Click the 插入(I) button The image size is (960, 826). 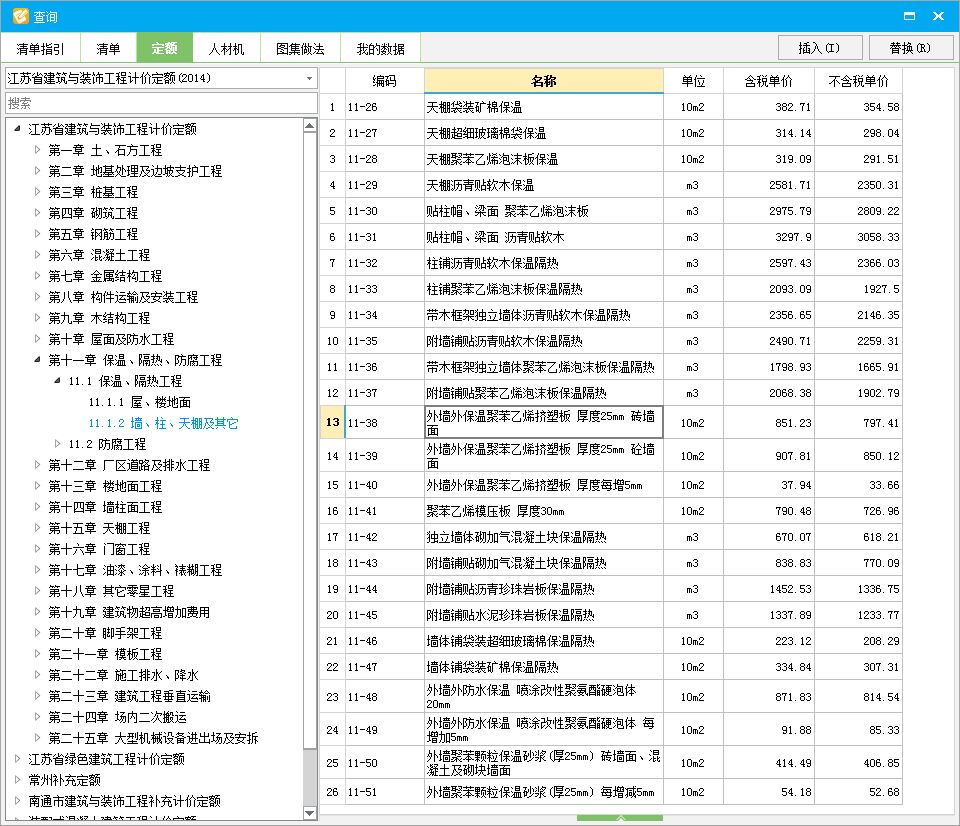(820, 47)
